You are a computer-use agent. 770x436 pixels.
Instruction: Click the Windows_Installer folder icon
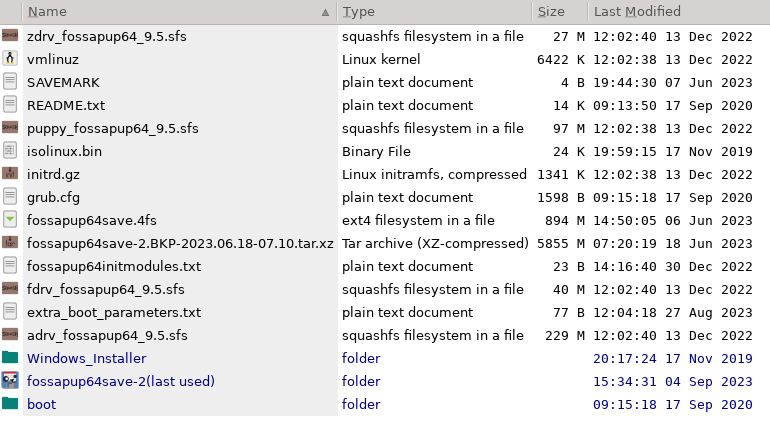[x=10, y=357]
